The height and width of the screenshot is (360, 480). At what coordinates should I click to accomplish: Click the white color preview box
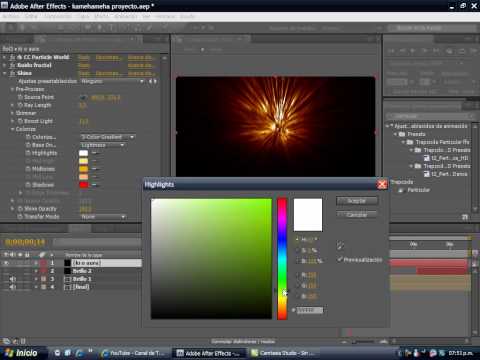[308, 215]
